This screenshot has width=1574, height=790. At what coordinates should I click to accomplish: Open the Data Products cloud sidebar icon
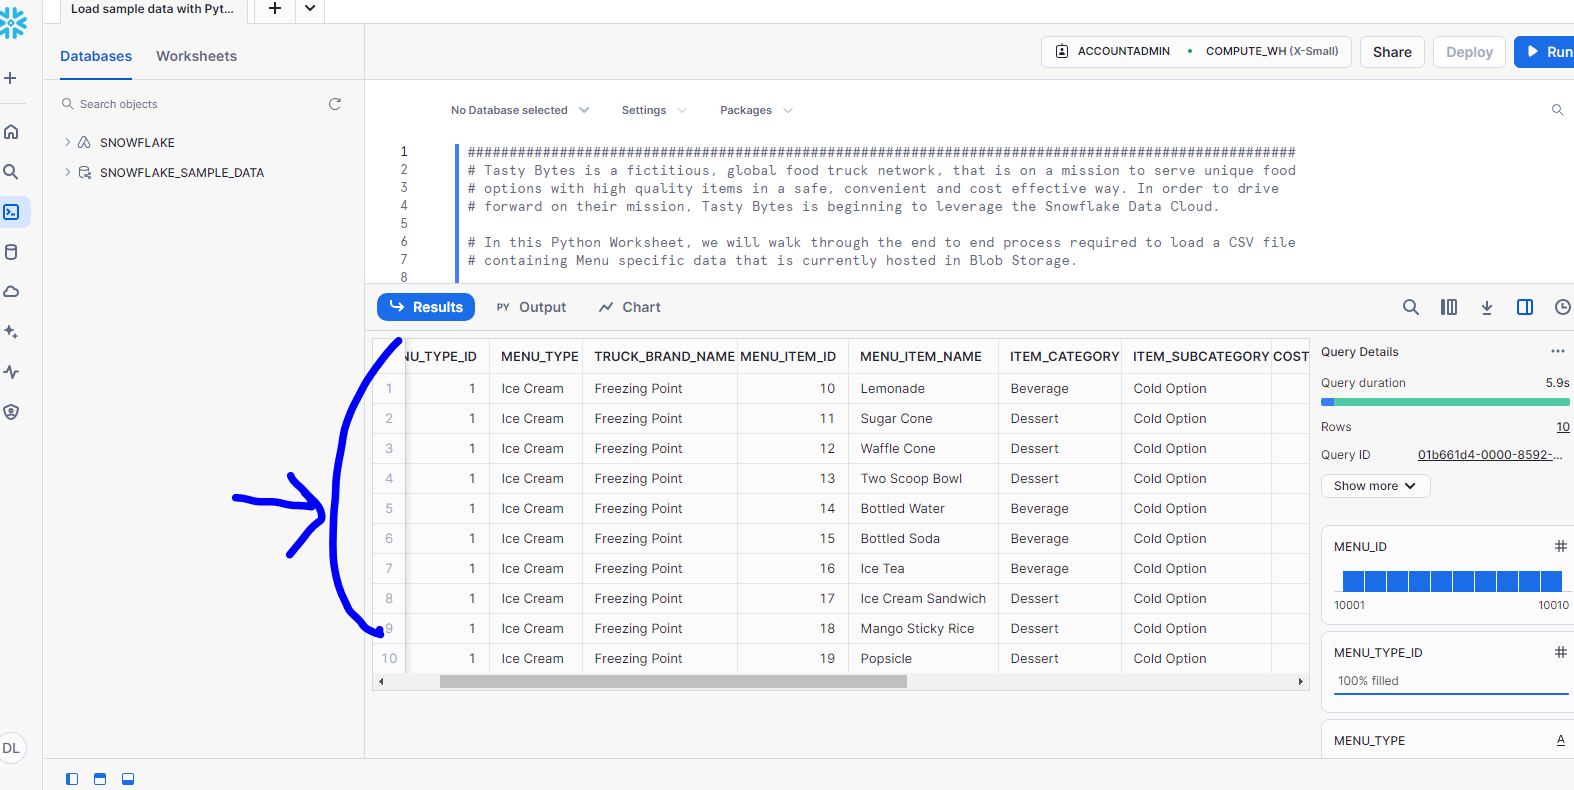click(11, 292)
